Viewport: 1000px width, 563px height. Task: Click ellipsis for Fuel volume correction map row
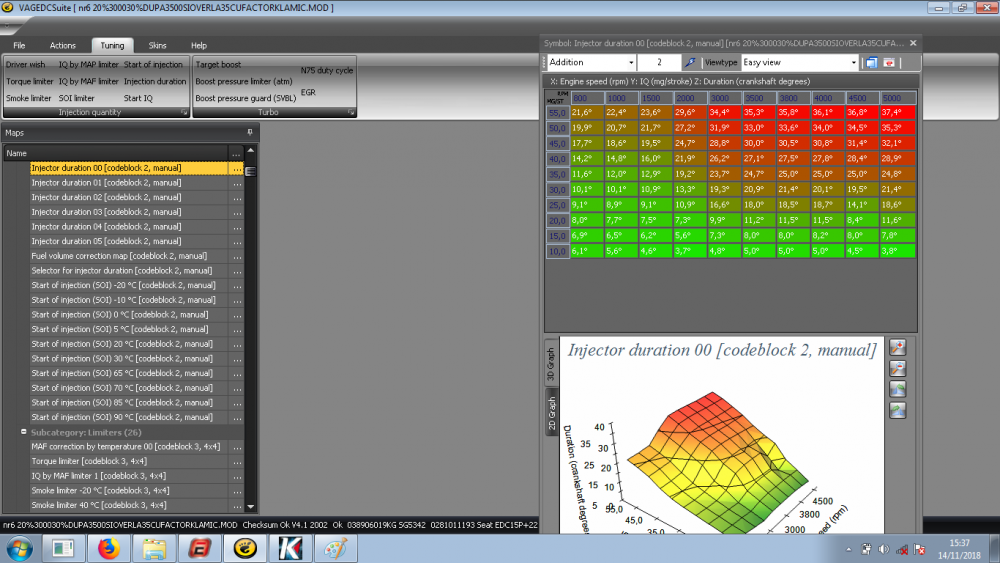click(237, 256)
